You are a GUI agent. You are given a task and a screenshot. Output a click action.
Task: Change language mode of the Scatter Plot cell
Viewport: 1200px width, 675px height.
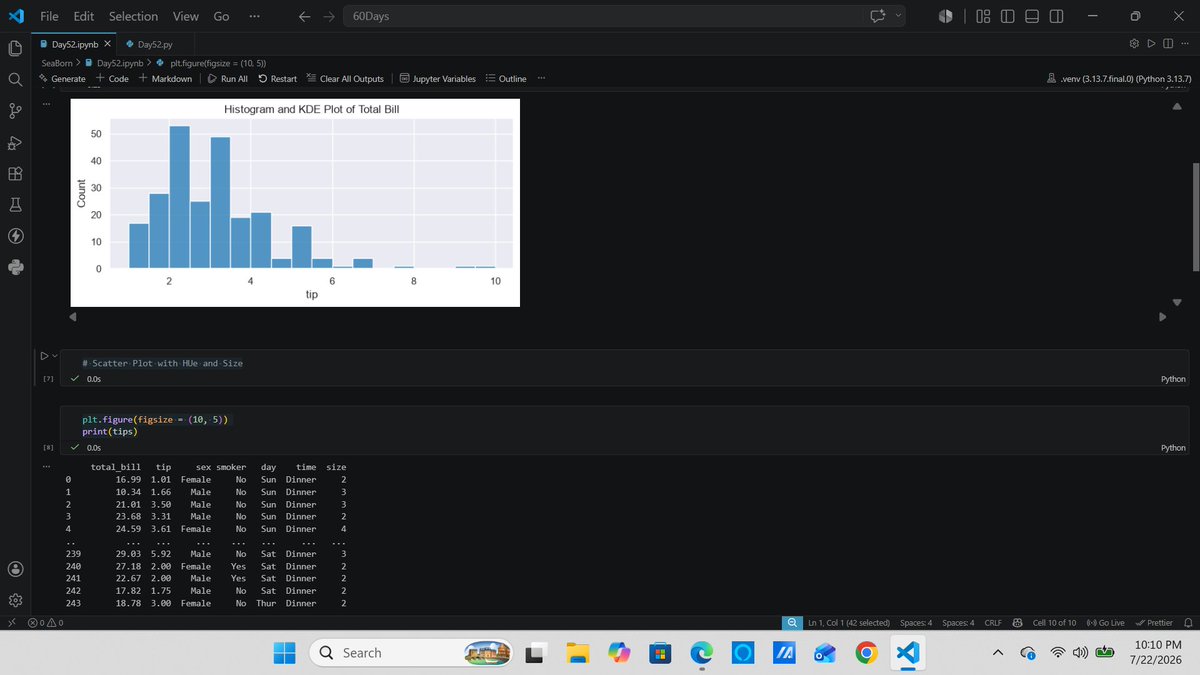pos(1173,380)
